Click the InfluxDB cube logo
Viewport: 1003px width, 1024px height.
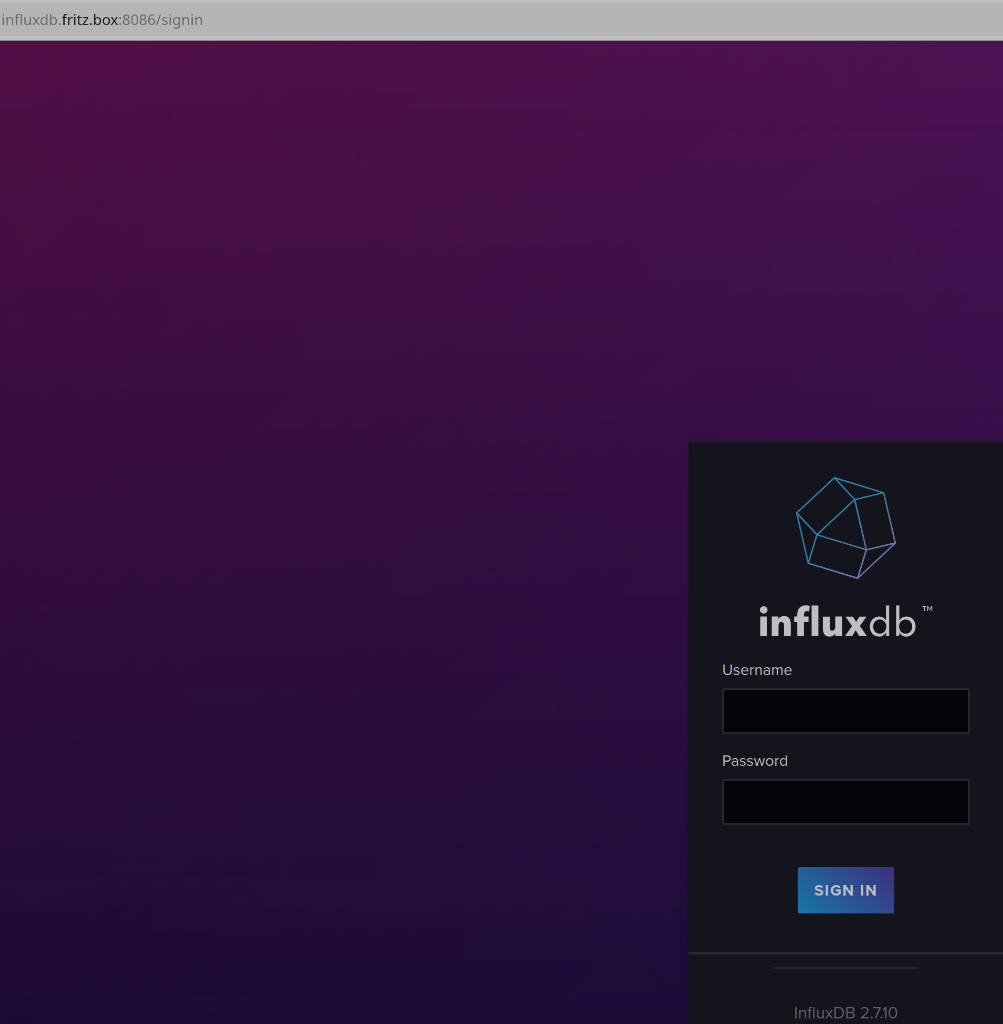point(845,527)
